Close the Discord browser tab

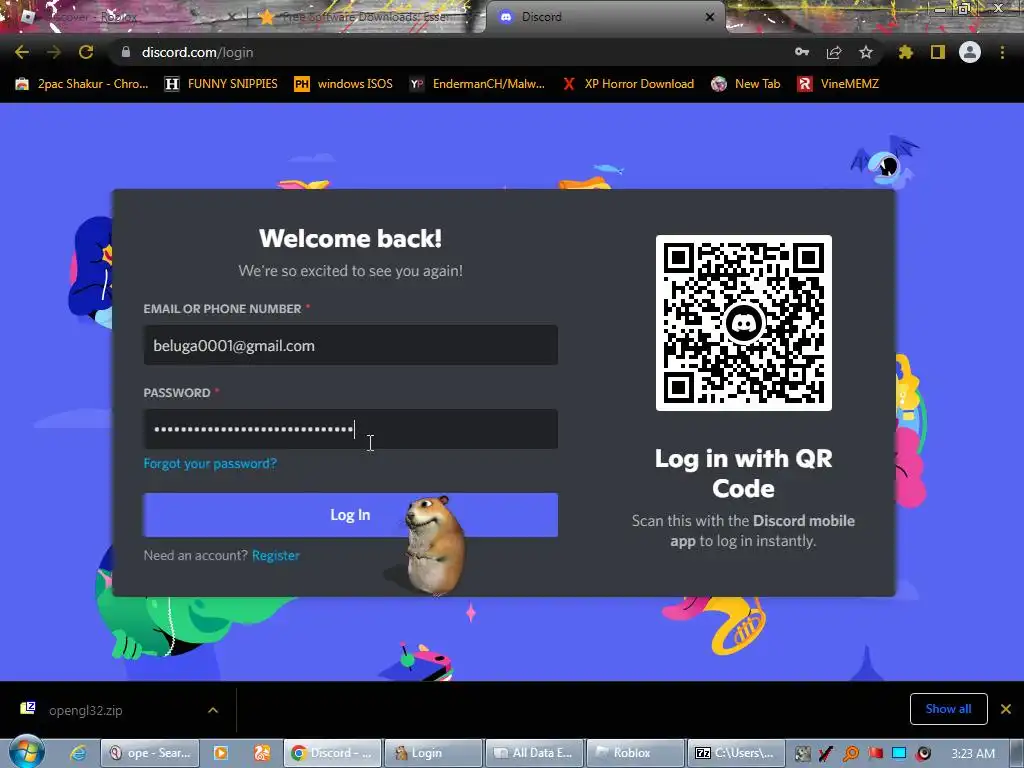pos(710,17)
